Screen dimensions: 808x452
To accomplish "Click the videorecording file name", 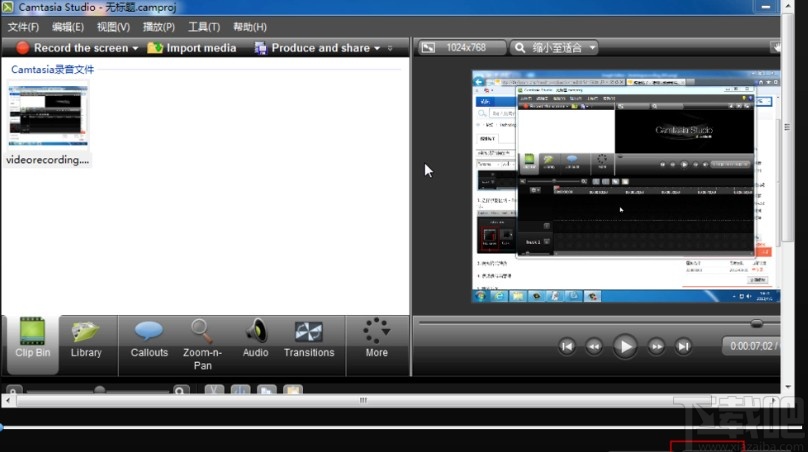I will click(x=47, y=160).
